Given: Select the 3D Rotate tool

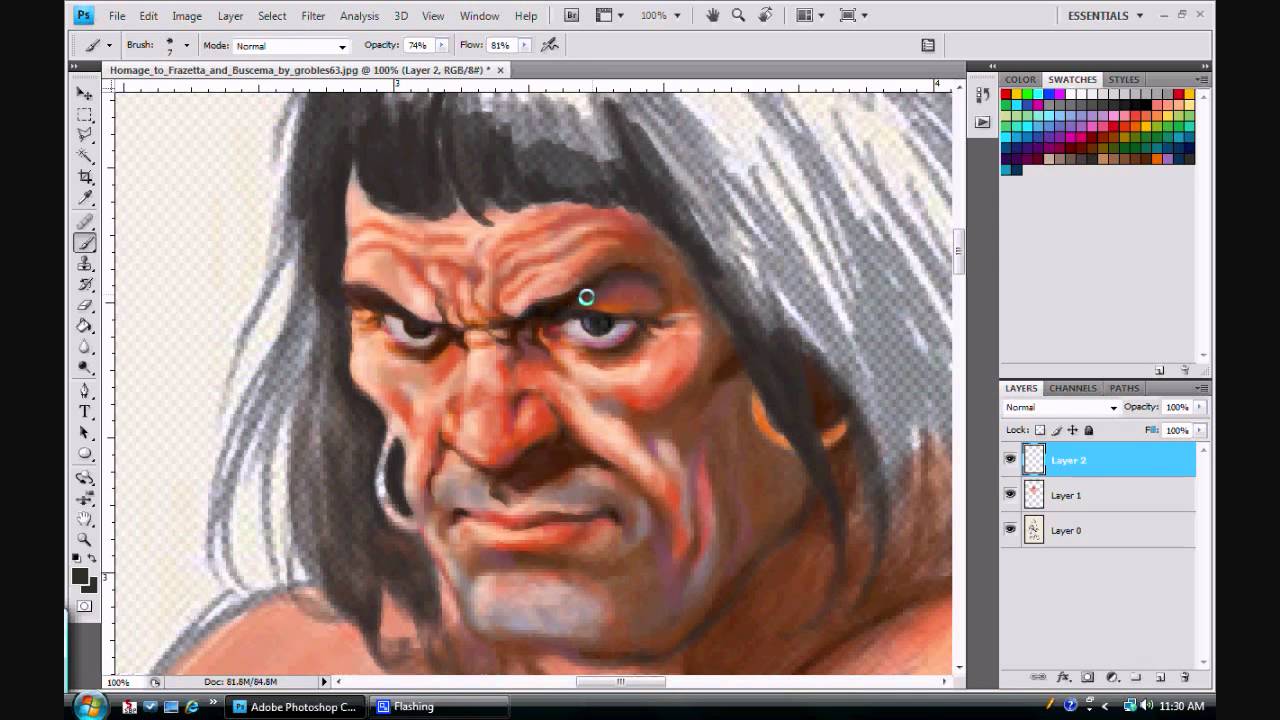Looking at the screenshot, I should tap(85, 477).
